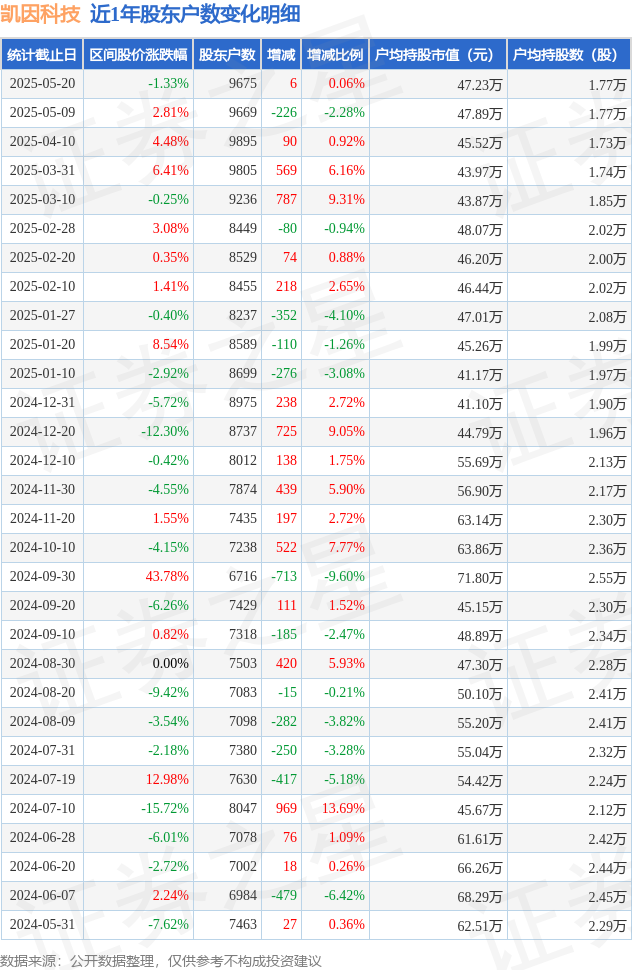Click the 2.55万 average shares cell
Image resolution: width=632 pixels, height=970 pixels.
click(x=607, y=578)
